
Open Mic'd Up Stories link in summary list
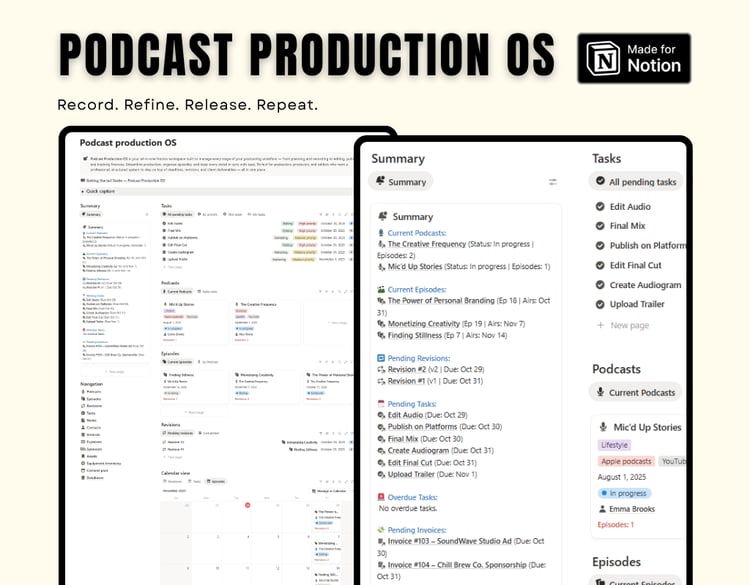[x=415, y=266]
